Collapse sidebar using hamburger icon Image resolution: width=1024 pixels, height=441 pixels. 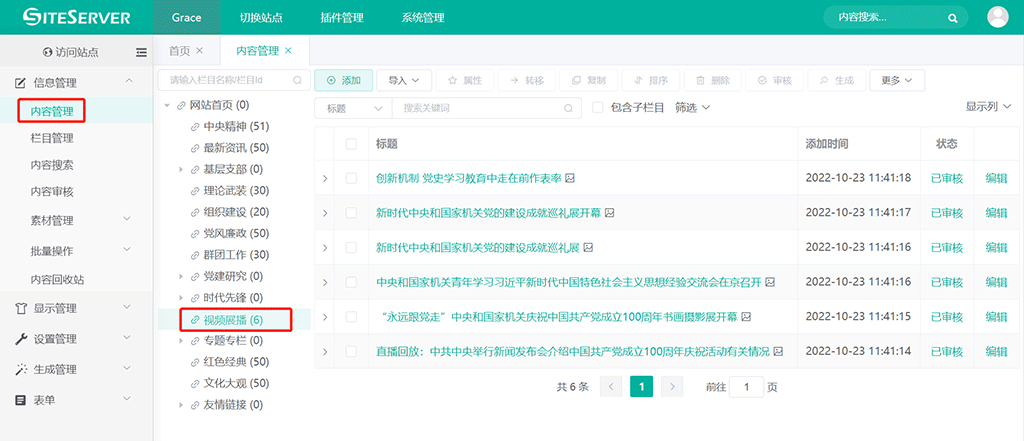point(141,52)
